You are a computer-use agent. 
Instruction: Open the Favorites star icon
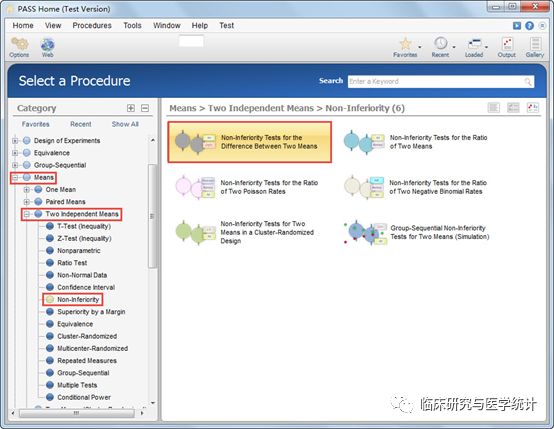tap(405, 47)
